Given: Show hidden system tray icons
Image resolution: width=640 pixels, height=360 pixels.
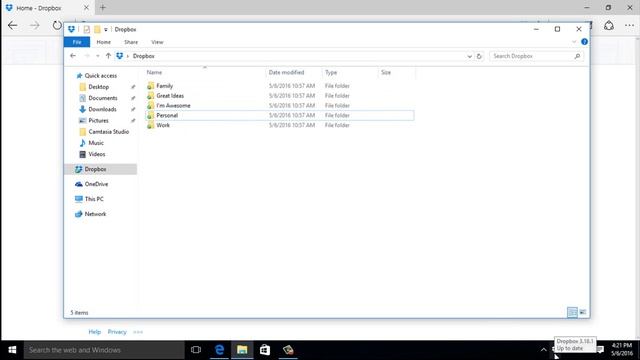Looking at the screenshot, I should coord(543,350).
